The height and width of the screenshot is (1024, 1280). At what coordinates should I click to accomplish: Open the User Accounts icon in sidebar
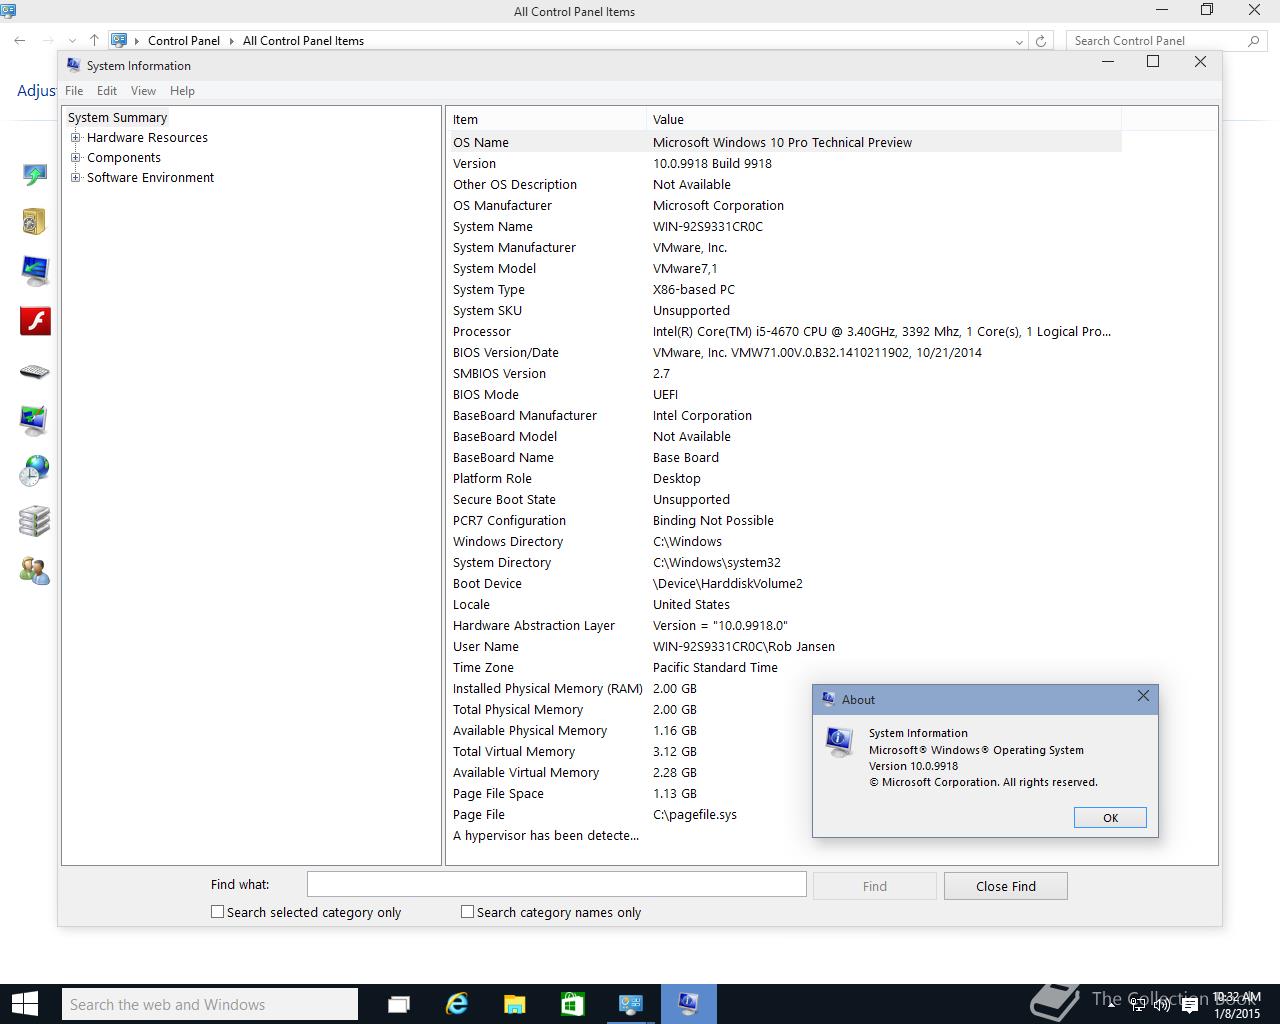click(35, 571)
